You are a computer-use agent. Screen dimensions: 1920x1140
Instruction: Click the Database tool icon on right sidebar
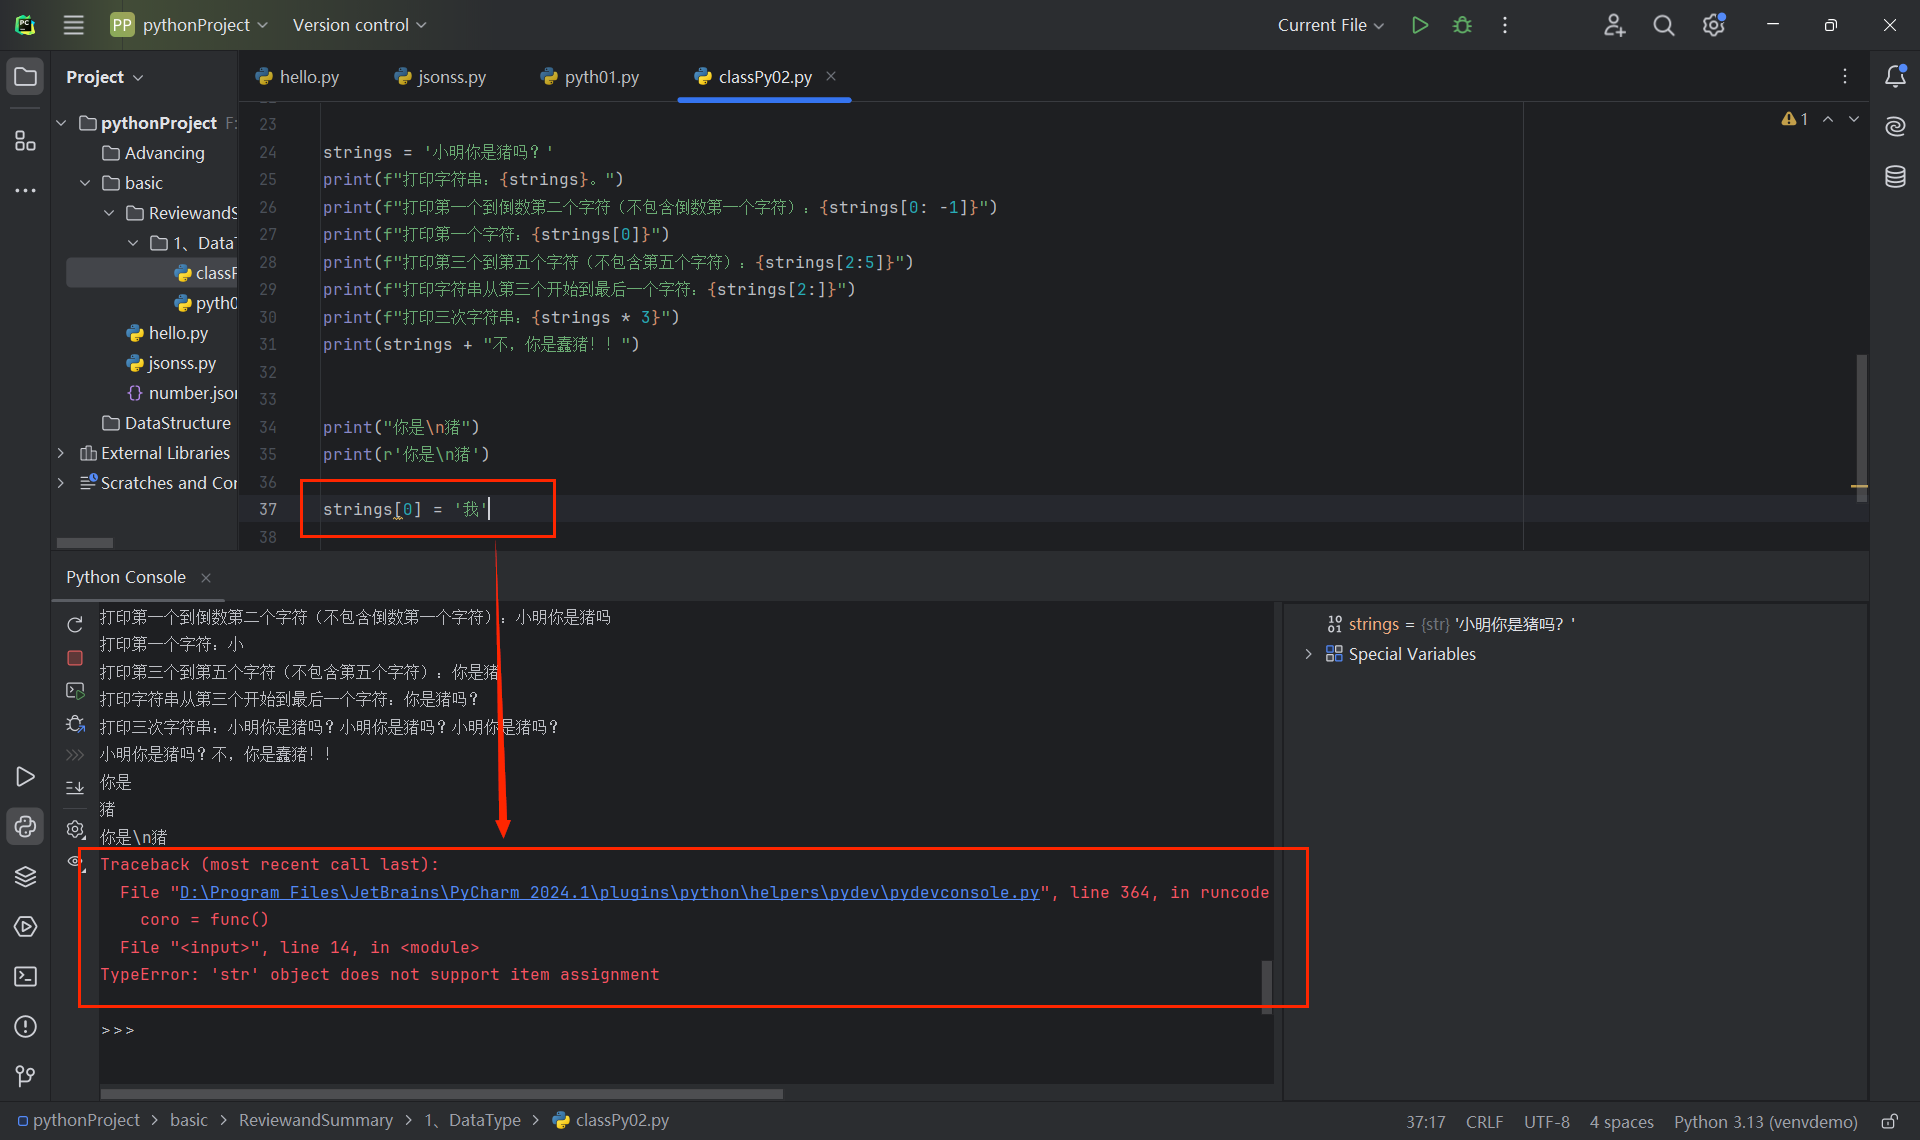1895,177
